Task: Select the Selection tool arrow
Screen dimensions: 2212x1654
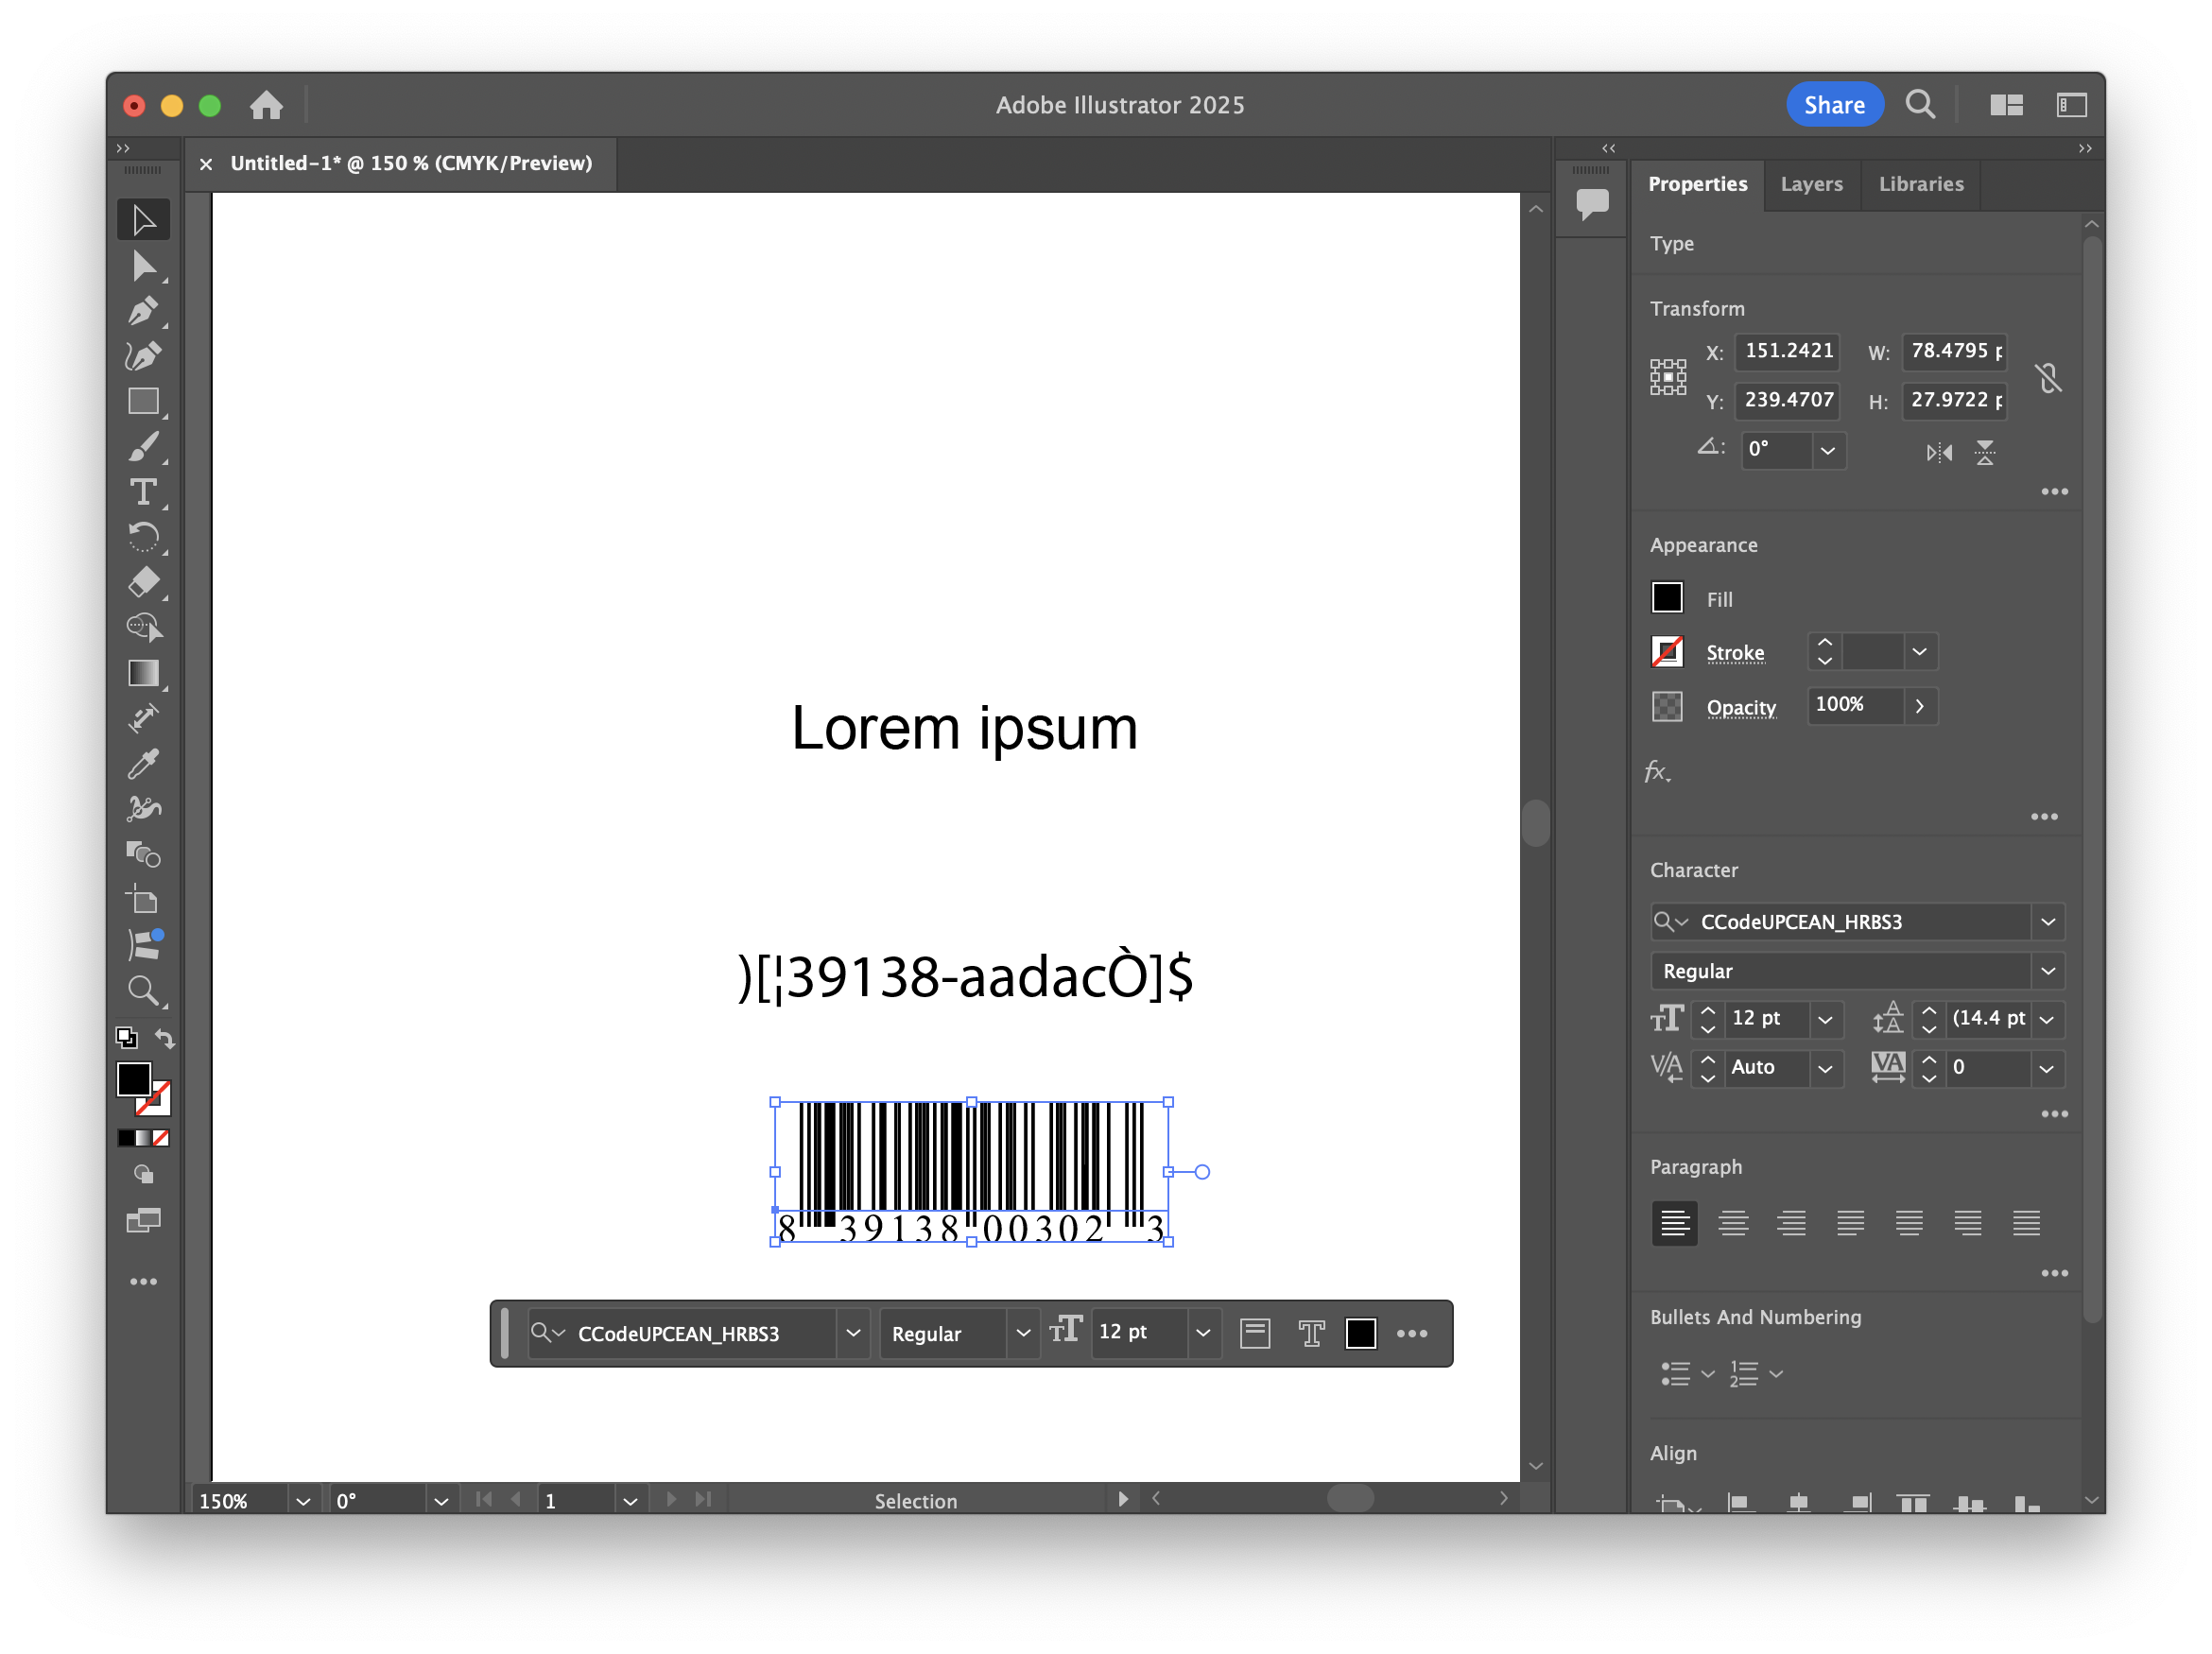Action: click(x=143, y=220)
